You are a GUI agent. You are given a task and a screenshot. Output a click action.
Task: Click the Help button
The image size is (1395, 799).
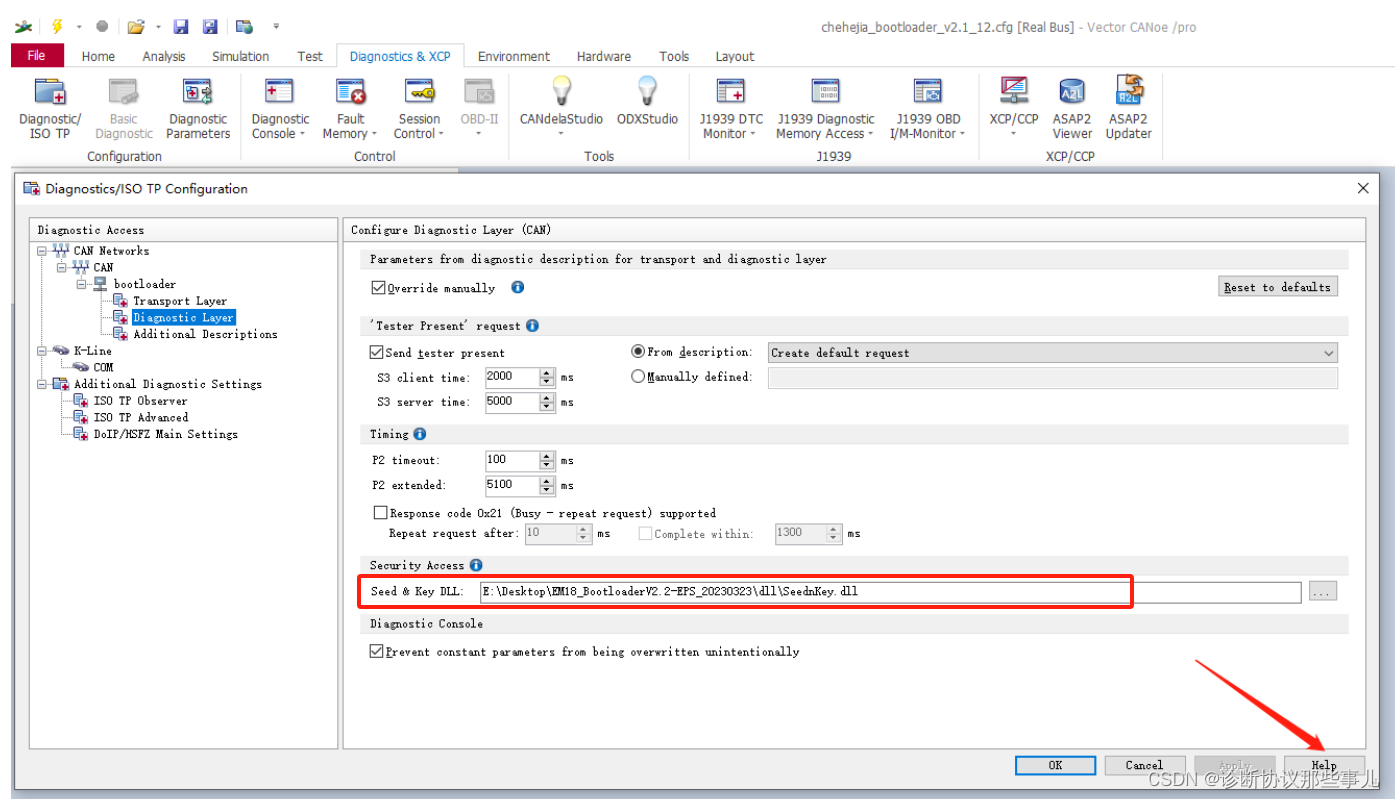(1324, 765)
